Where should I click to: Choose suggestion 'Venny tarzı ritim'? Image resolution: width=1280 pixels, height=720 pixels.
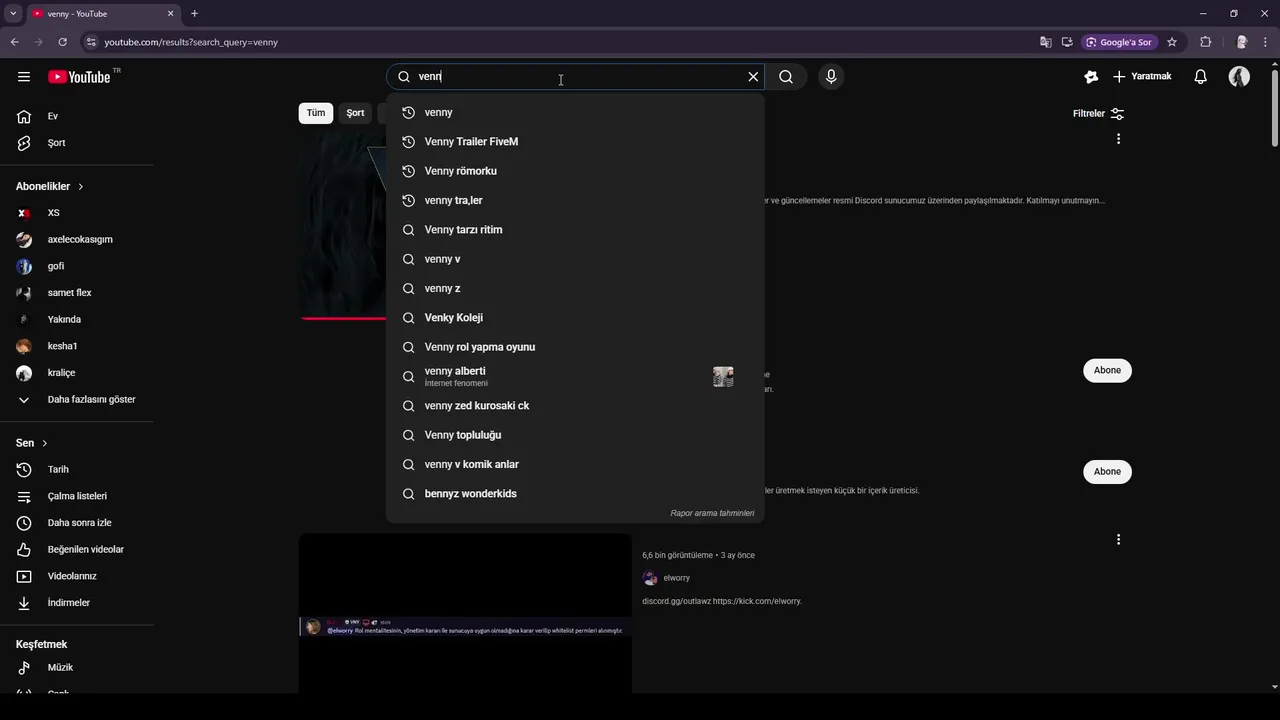tap(575, 230)
